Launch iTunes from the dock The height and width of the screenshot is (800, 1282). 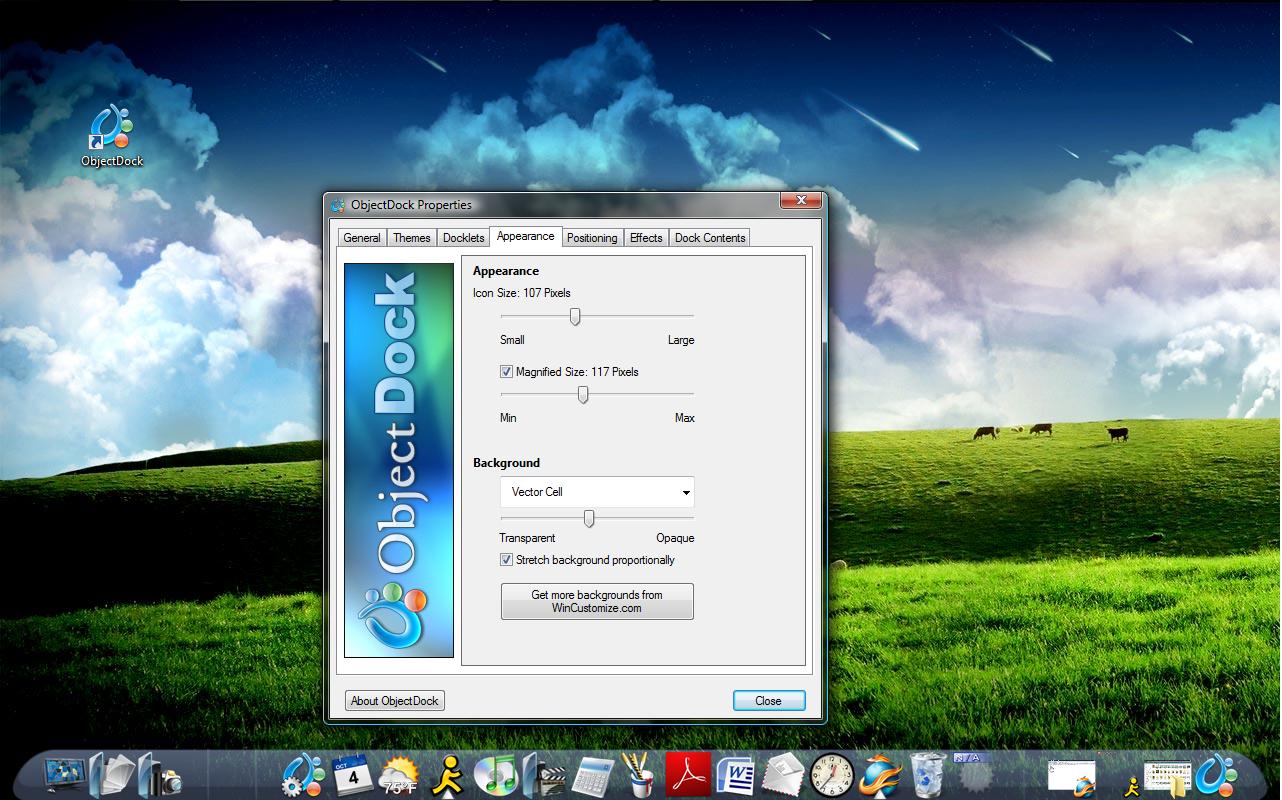[494, 775]
